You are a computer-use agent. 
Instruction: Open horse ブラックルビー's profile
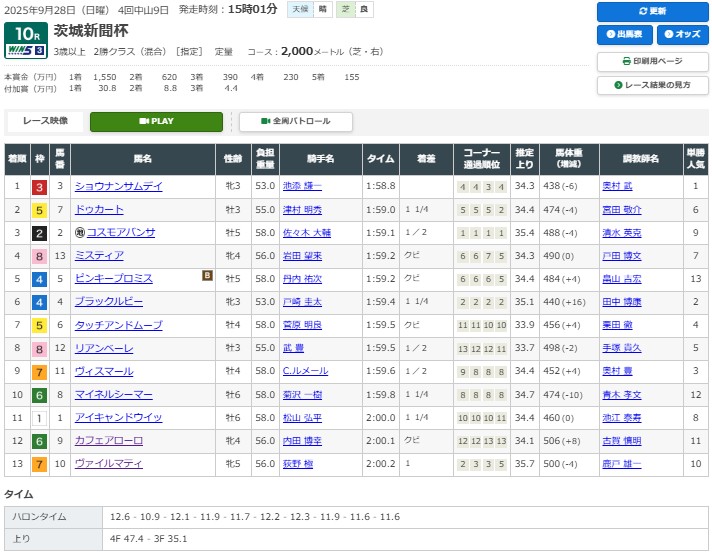pyautogui.click(x=108, y=302)
